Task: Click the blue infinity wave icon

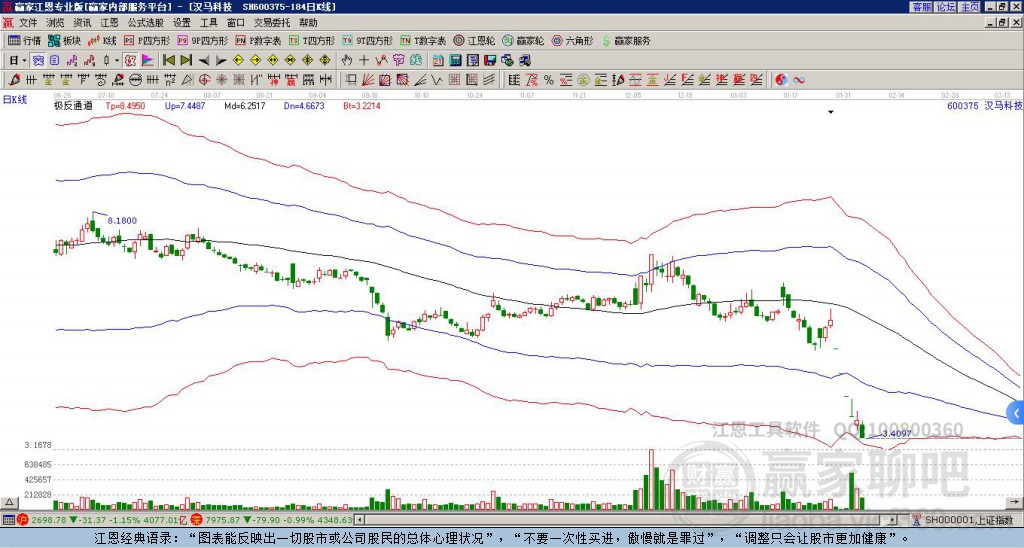Action: click(x=799, y=80)
